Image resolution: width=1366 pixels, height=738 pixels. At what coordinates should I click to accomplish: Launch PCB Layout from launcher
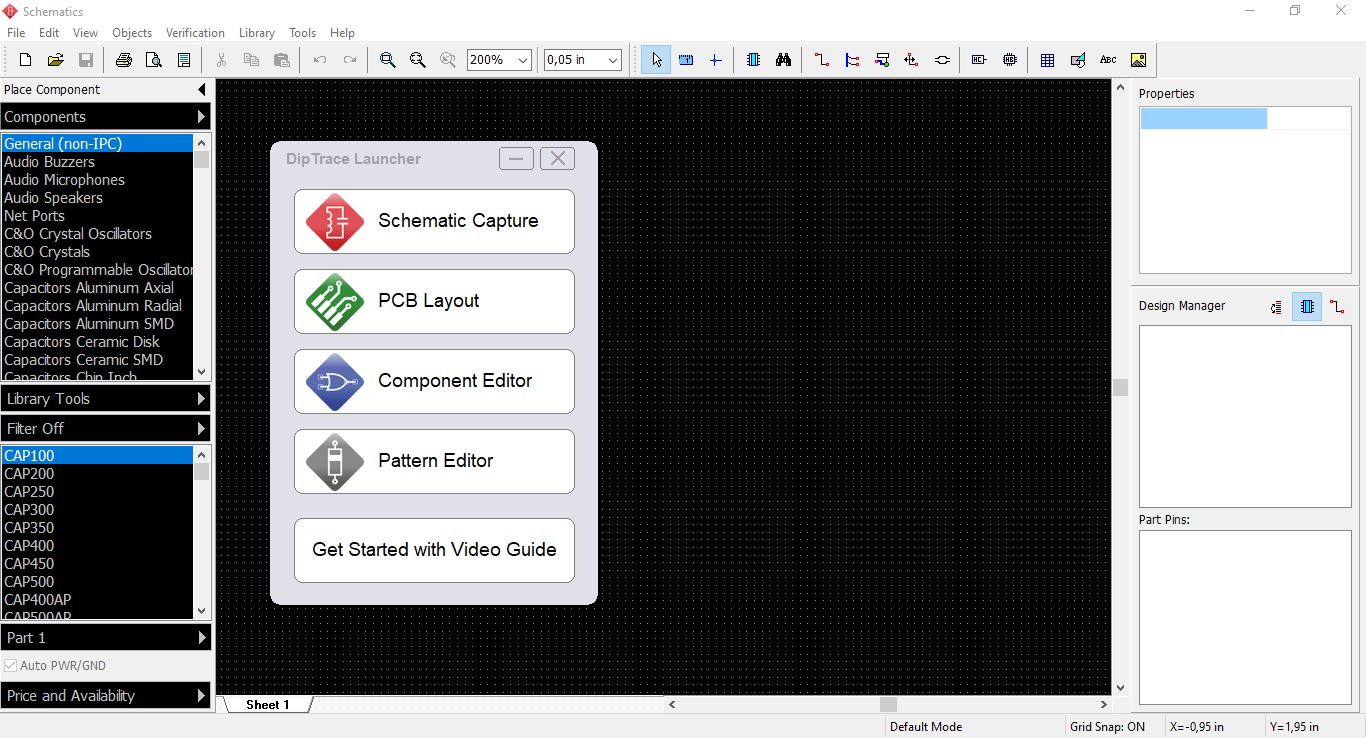click(x=434, y=301)
